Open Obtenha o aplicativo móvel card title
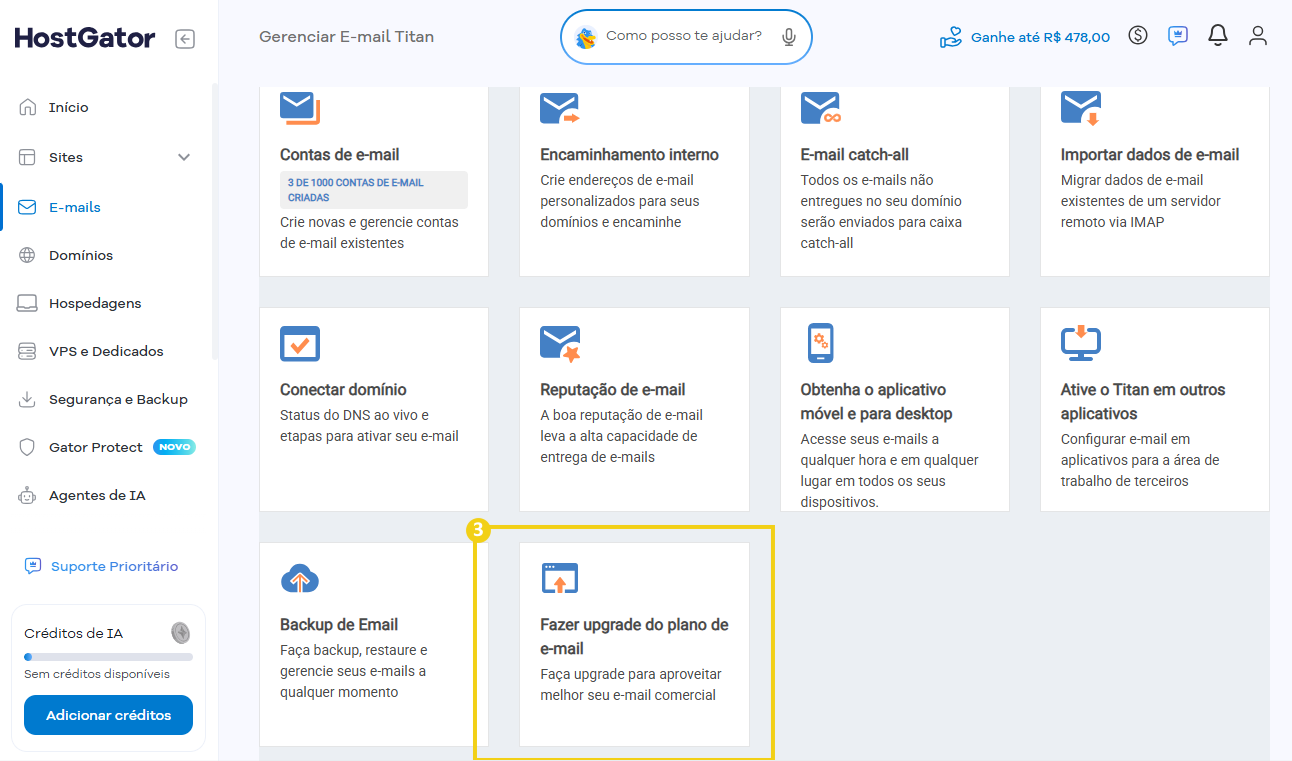 876,402
